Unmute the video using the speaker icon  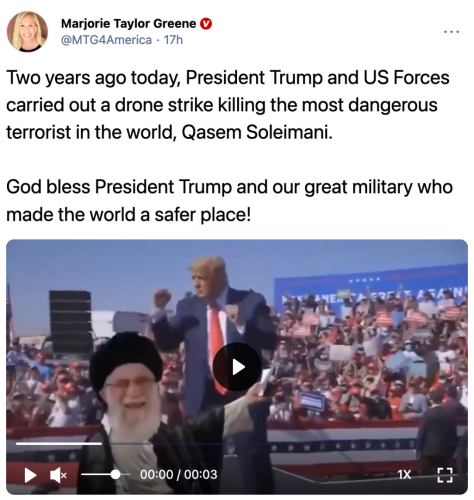58,475
